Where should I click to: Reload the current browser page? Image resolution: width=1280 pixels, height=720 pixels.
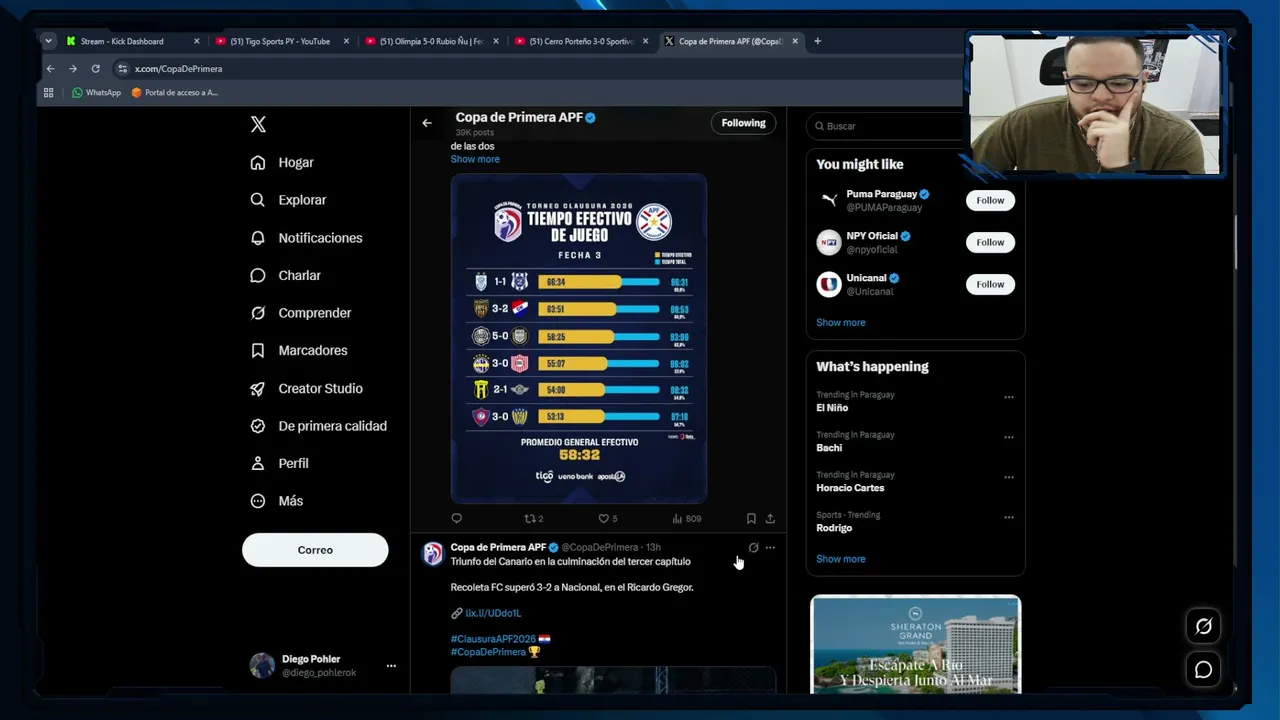[x=96, y=69]
